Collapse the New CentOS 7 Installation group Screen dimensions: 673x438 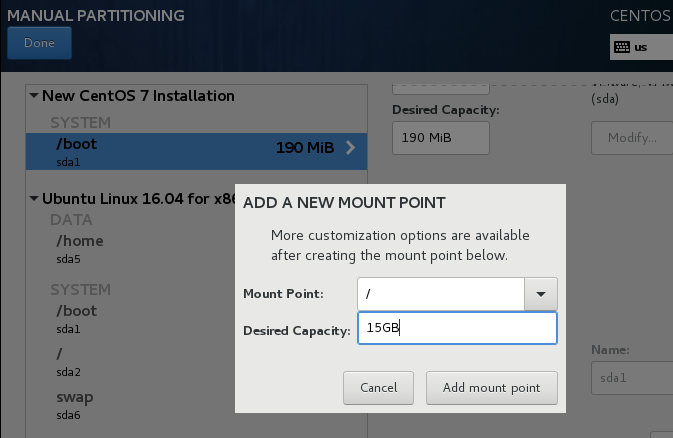(34, 95)
